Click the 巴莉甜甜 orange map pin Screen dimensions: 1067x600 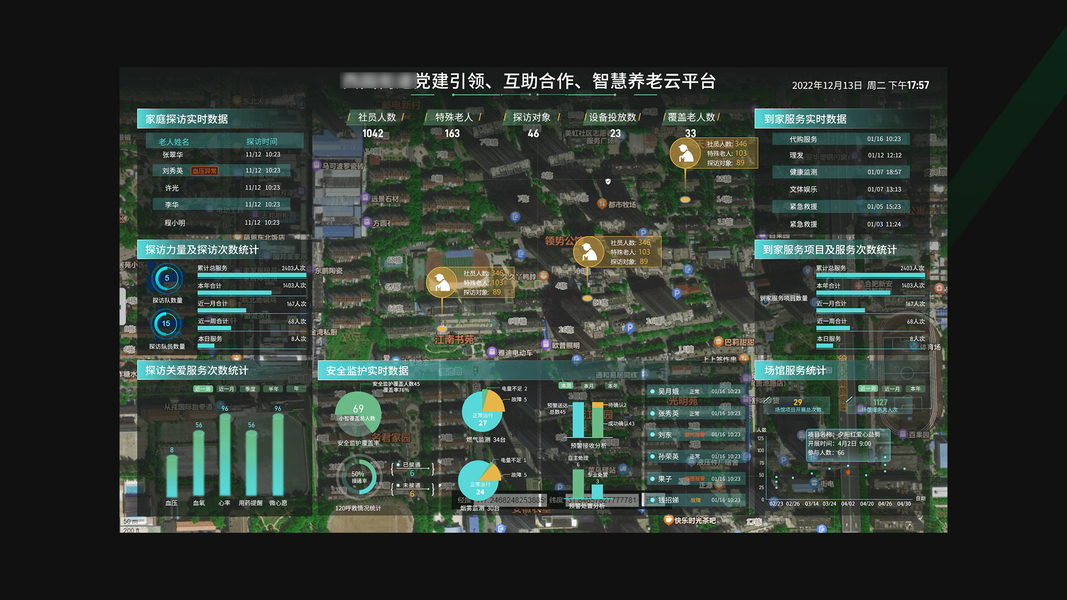tap(718, 341)
